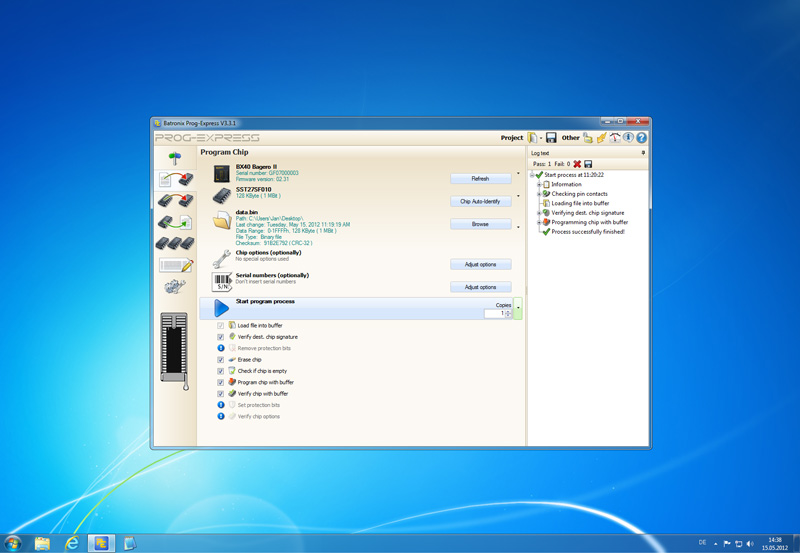
Task: Click the Chip options wrench icon
Action: coord(221,259)
